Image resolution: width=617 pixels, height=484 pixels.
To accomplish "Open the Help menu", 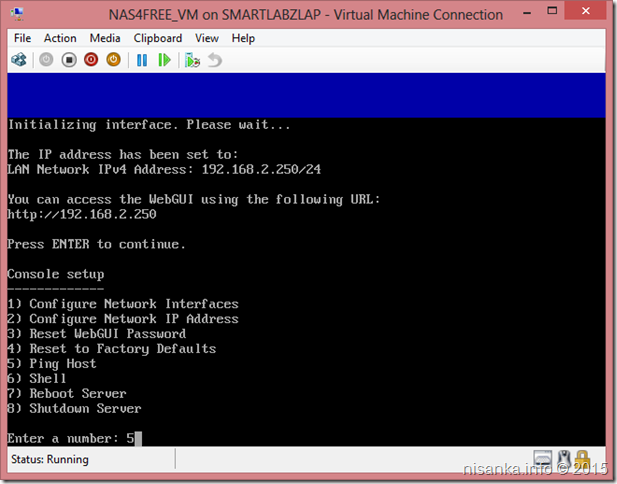I will click(x=243, y=38).
